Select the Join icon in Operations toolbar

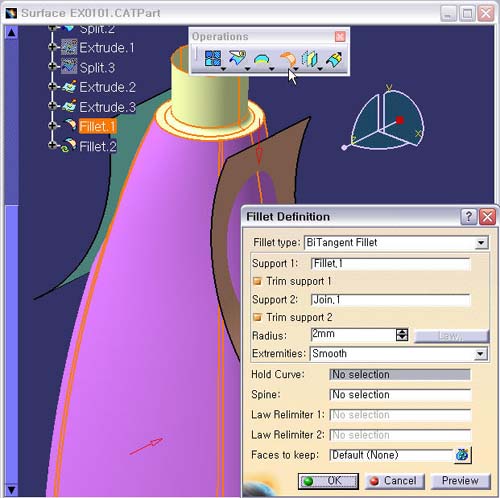(x=213, y=58)
